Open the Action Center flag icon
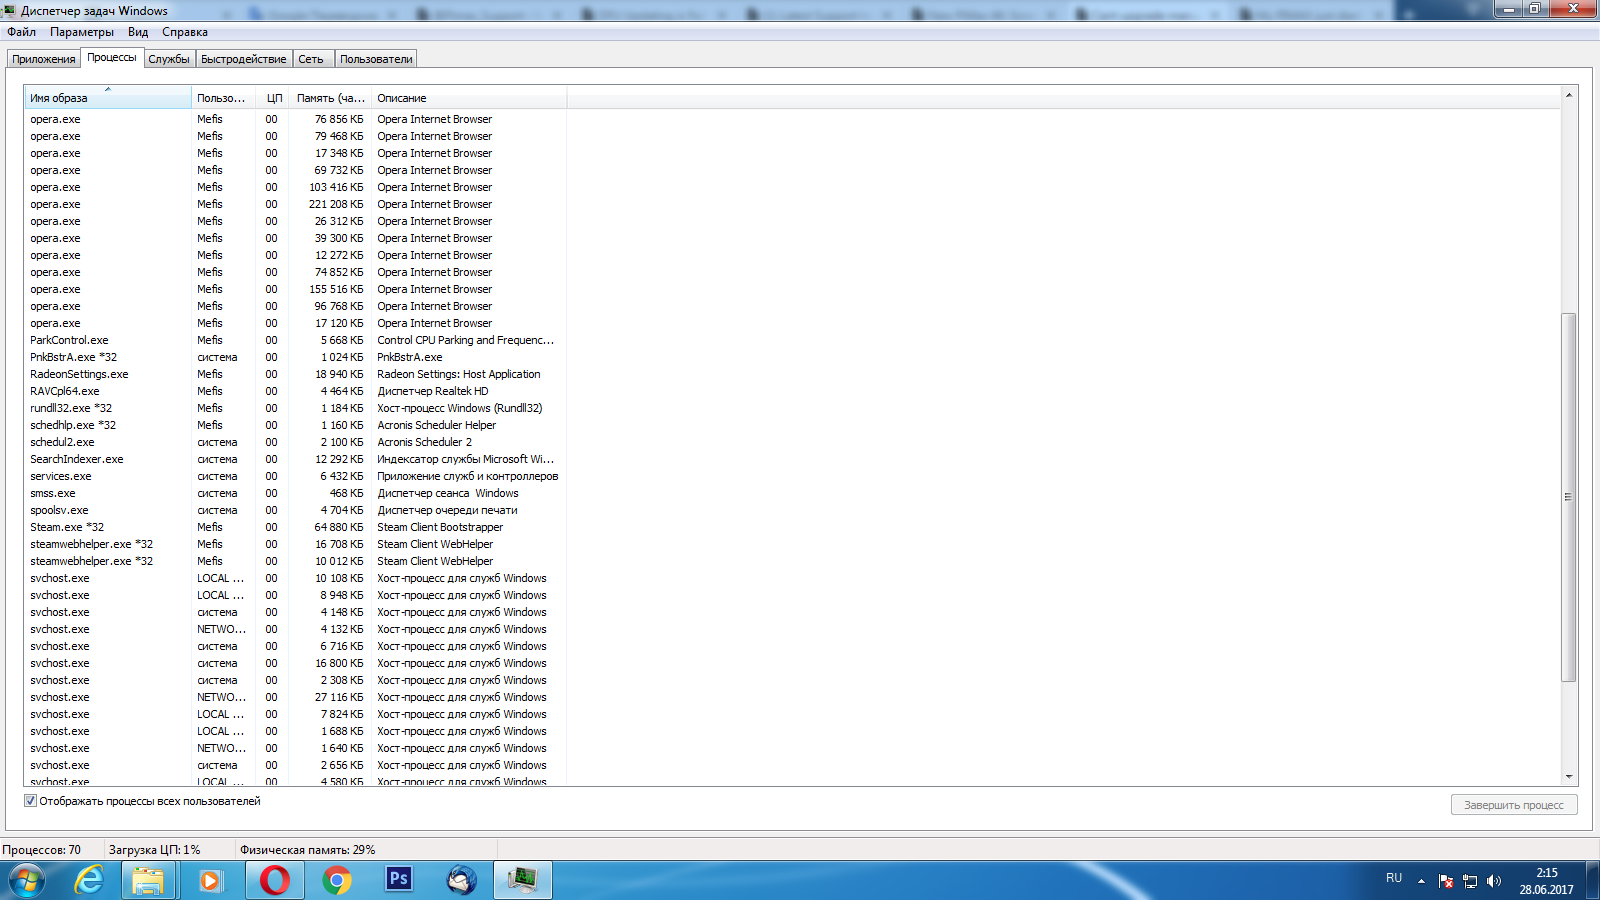The image size is (1600, 900). tap(1446, 881)
